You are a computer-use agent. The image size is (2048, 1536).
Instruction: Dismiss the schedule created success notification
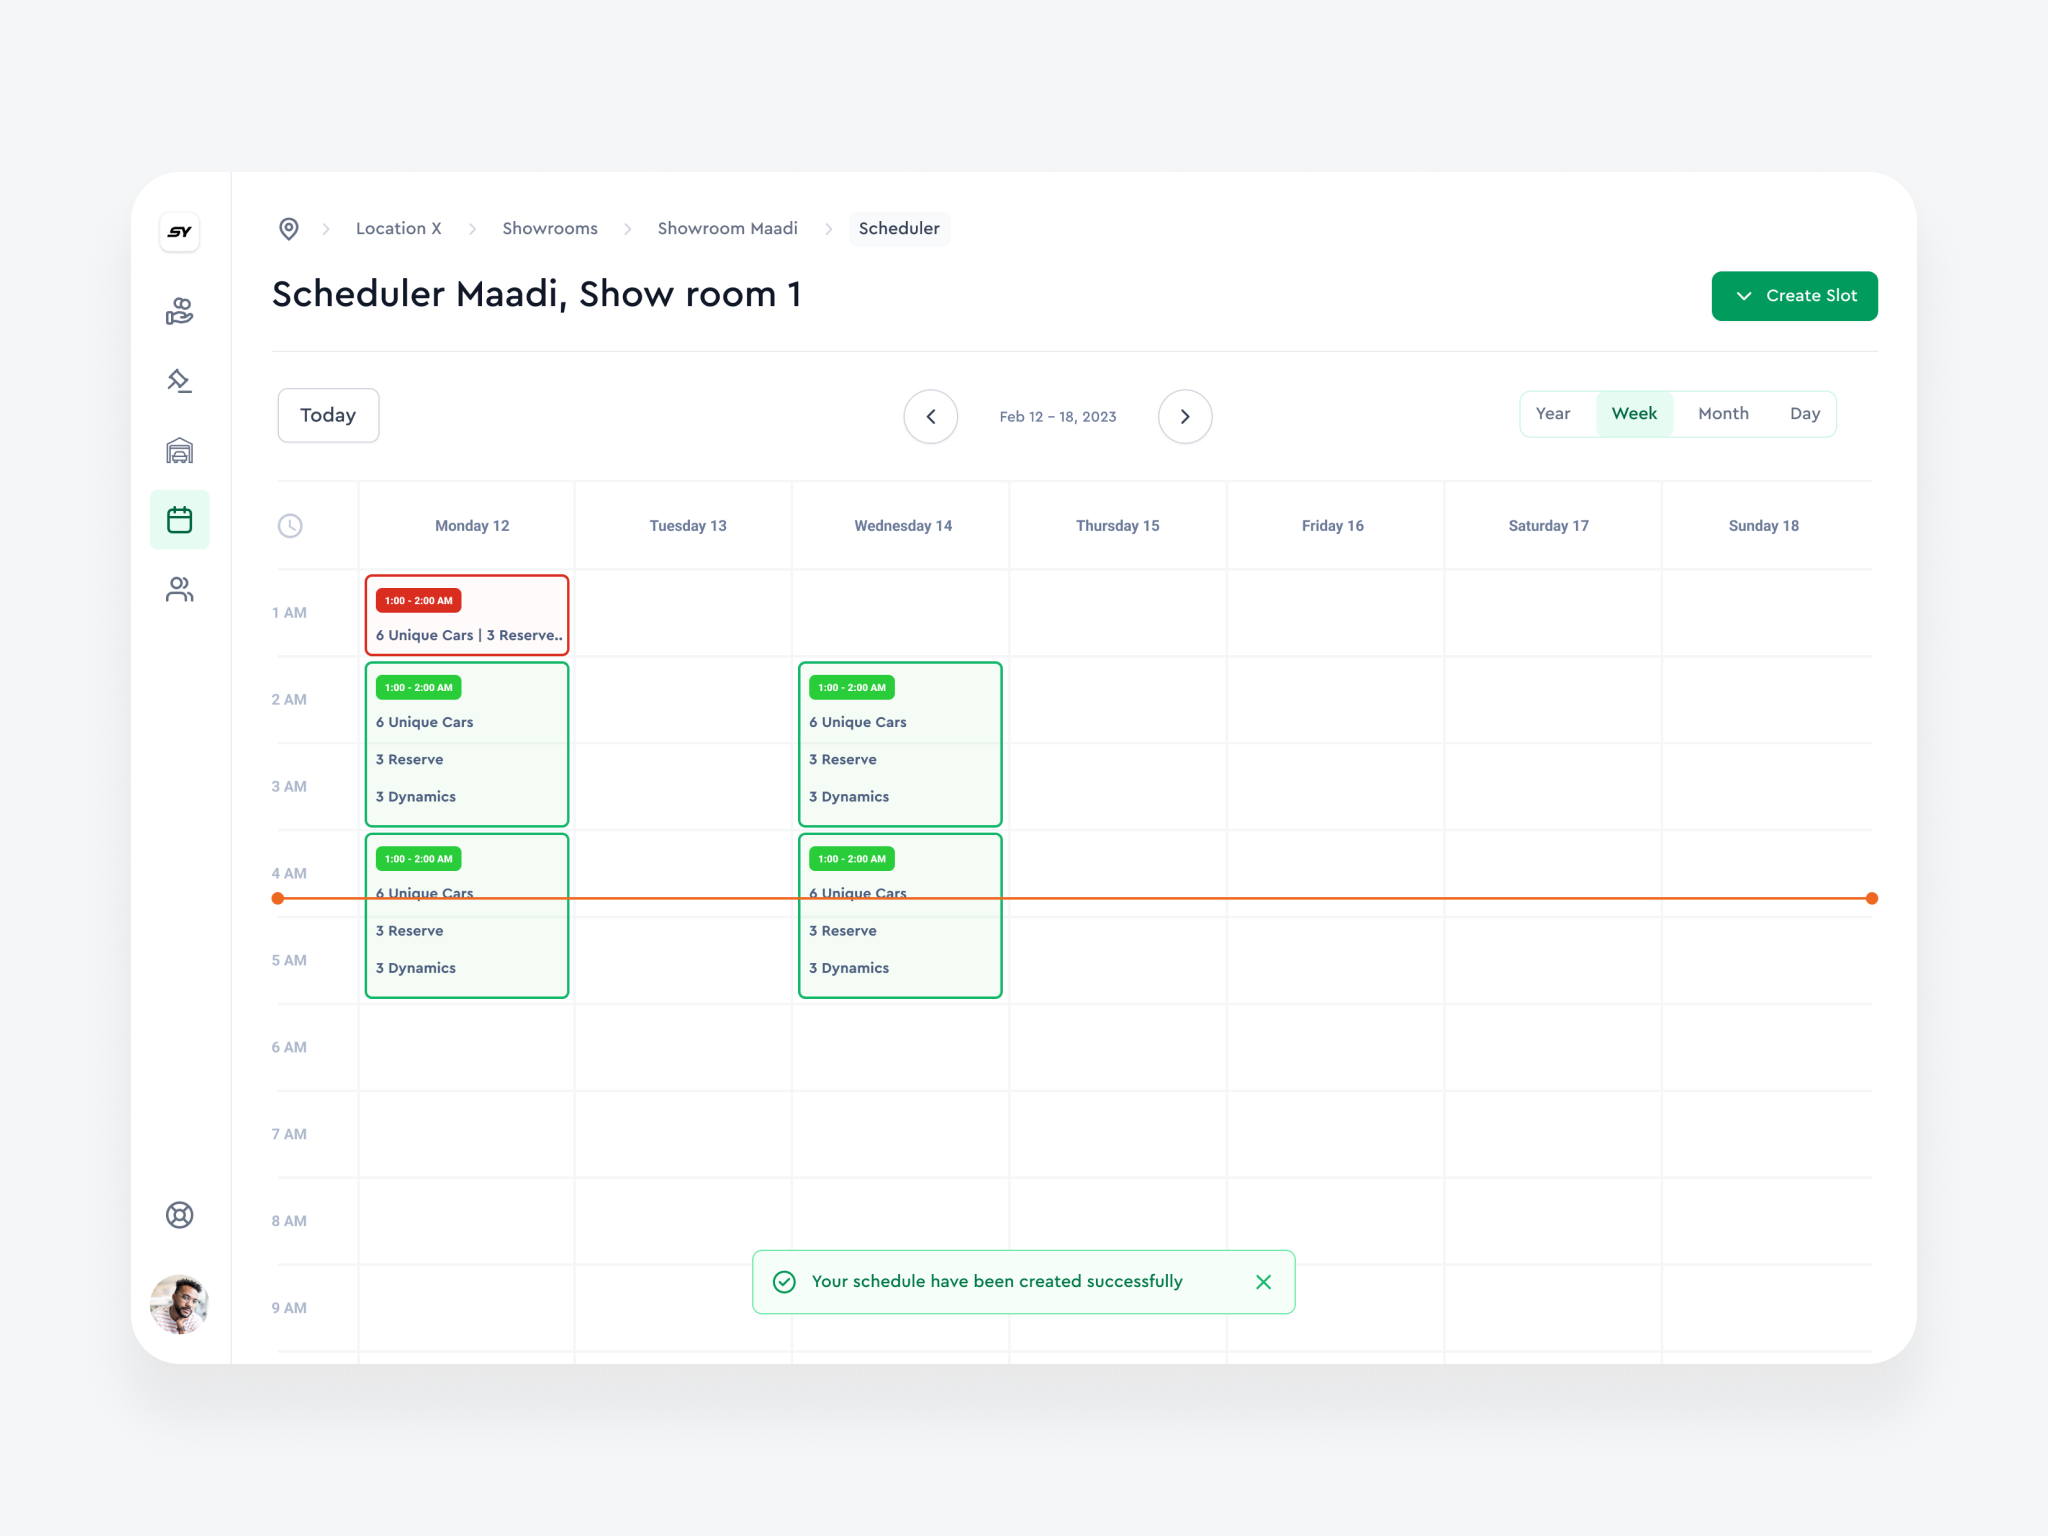[1263, 1282]
